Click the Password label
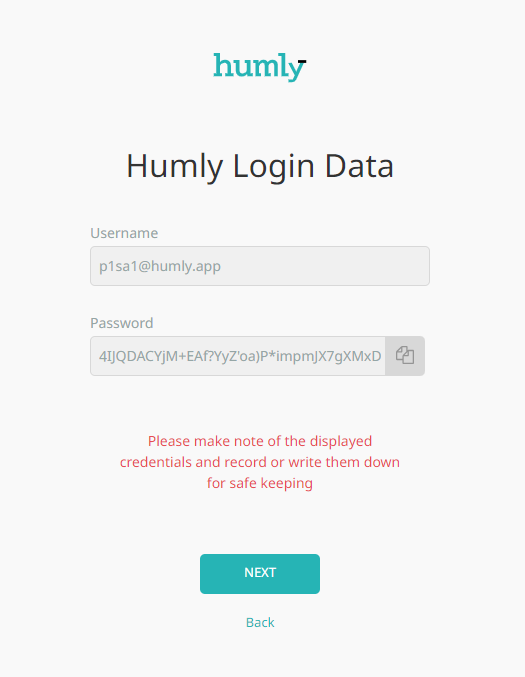 (x=122, y=323)
